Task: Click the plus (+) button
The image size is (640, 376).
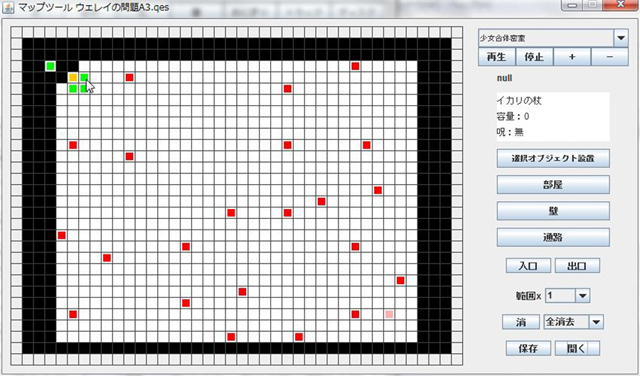Action: pos(572,57)
